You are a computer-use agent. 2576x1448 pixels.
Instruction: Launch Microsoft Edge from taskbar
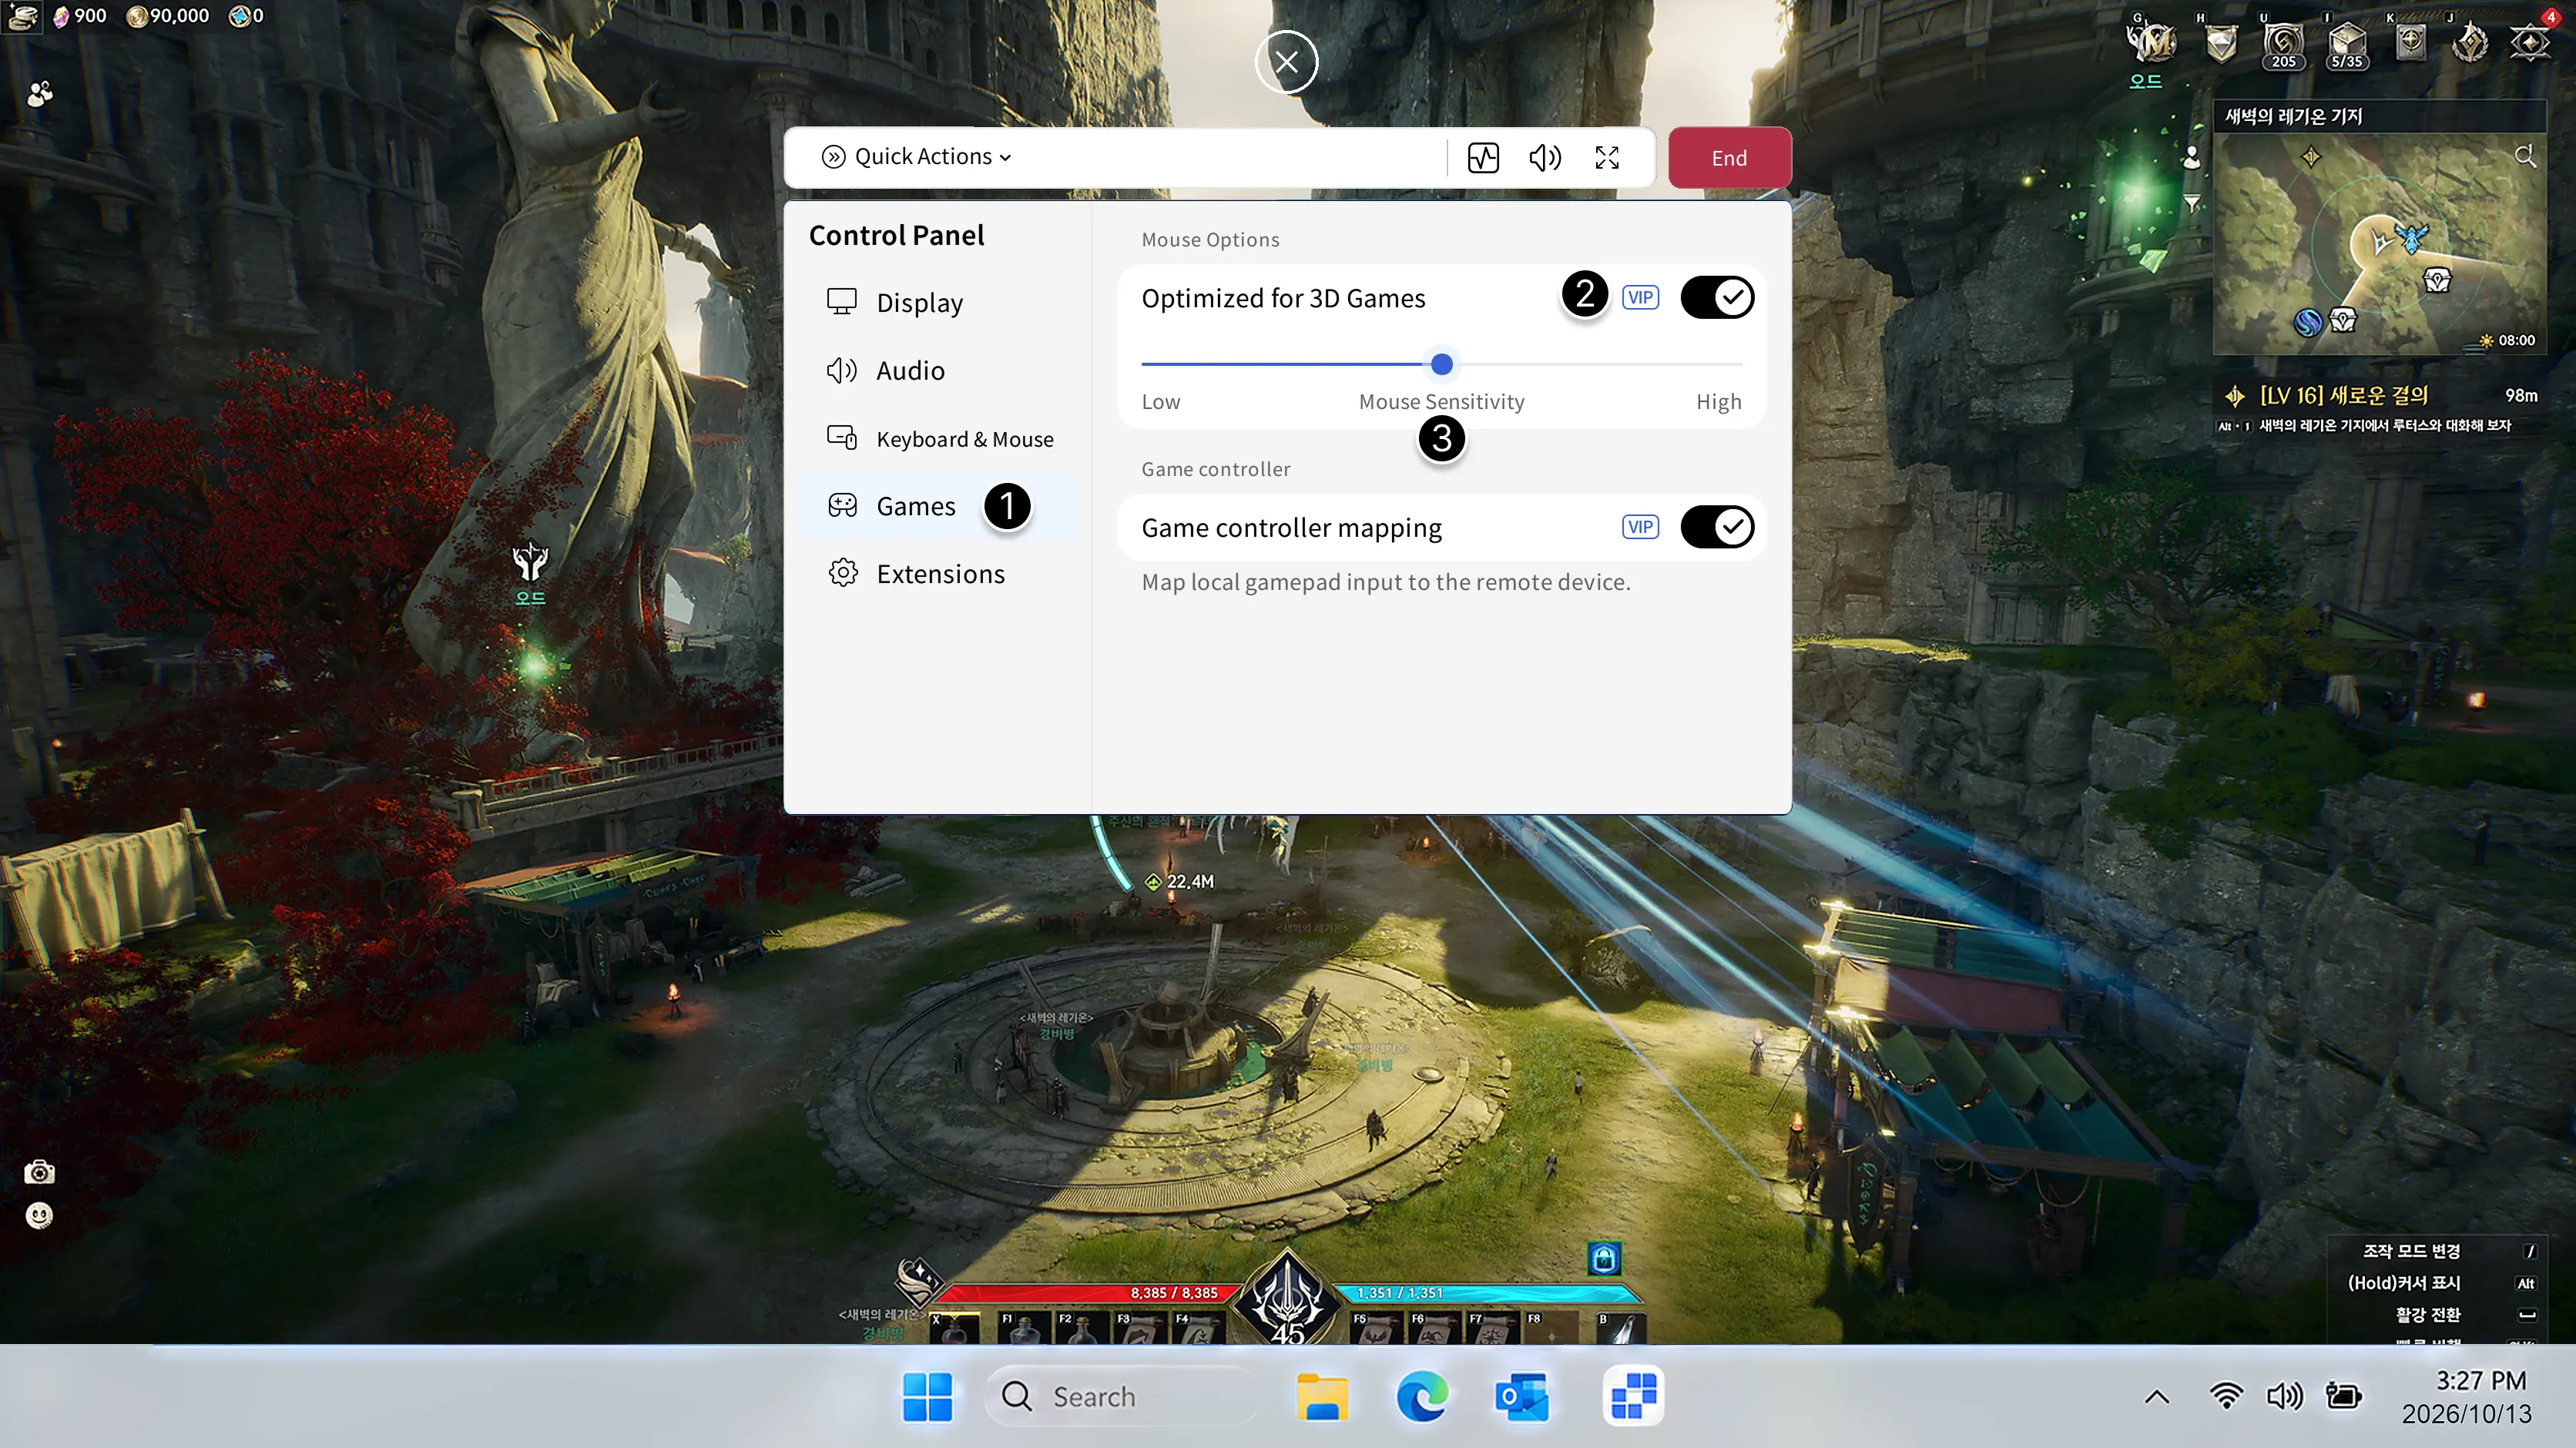click(1422, 1396)
